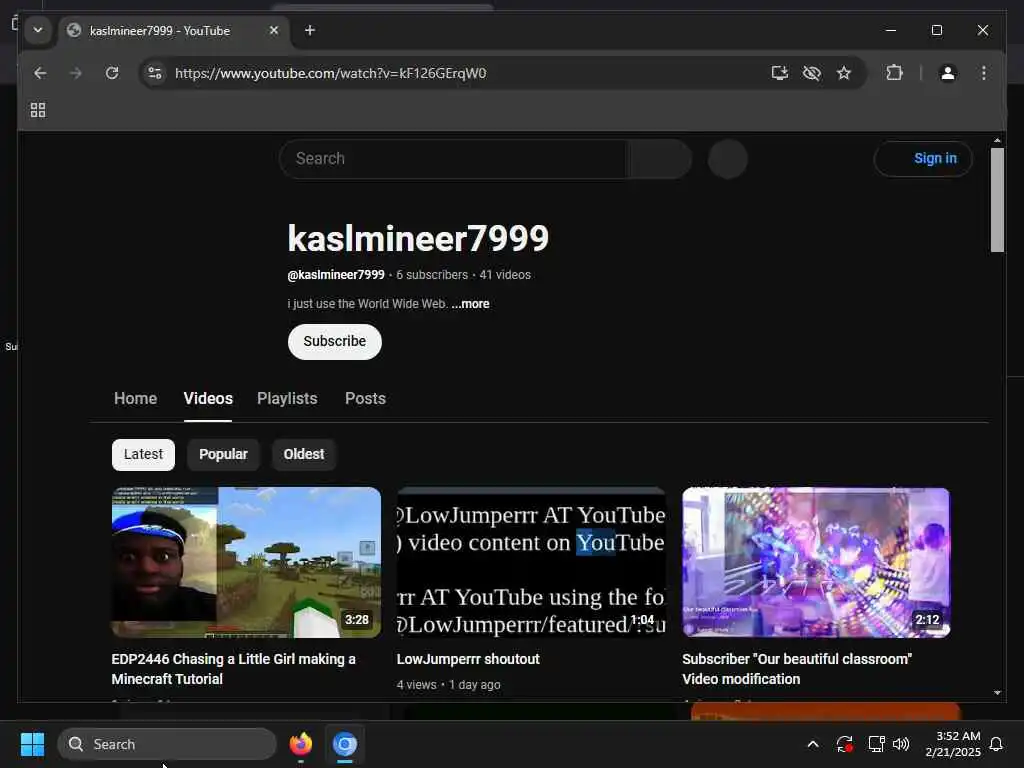Submit the YouTube search button
The width and height of the screenshot is (1024, 768).
tap(660, 159)
